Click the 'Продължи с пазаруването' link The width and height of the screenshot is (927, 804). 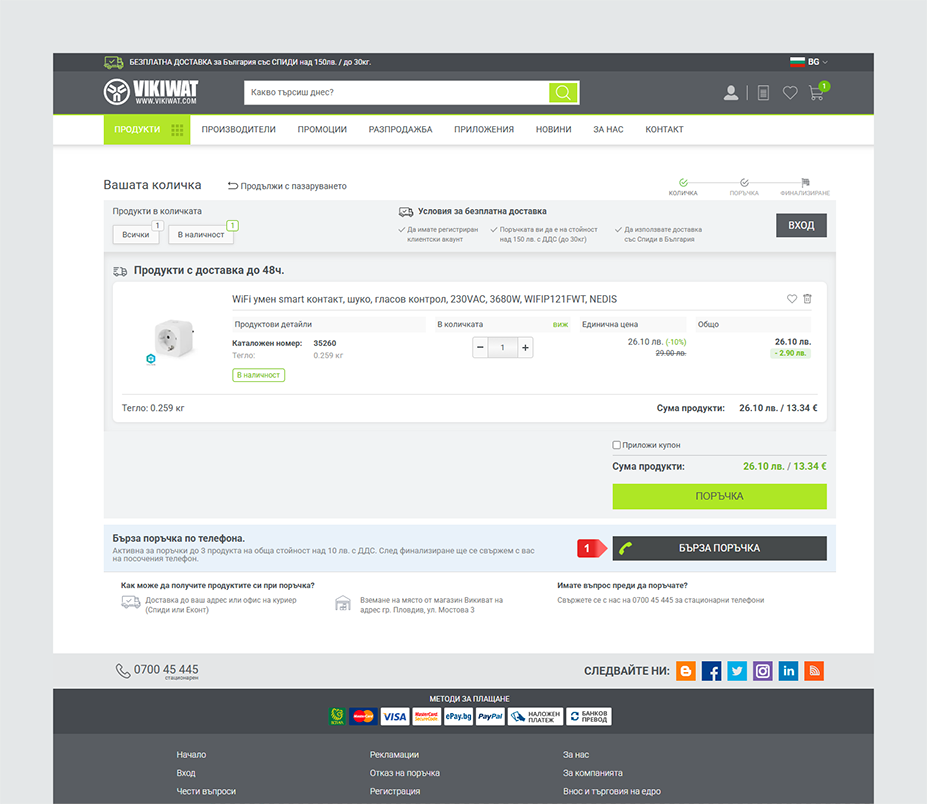point(287,186)
